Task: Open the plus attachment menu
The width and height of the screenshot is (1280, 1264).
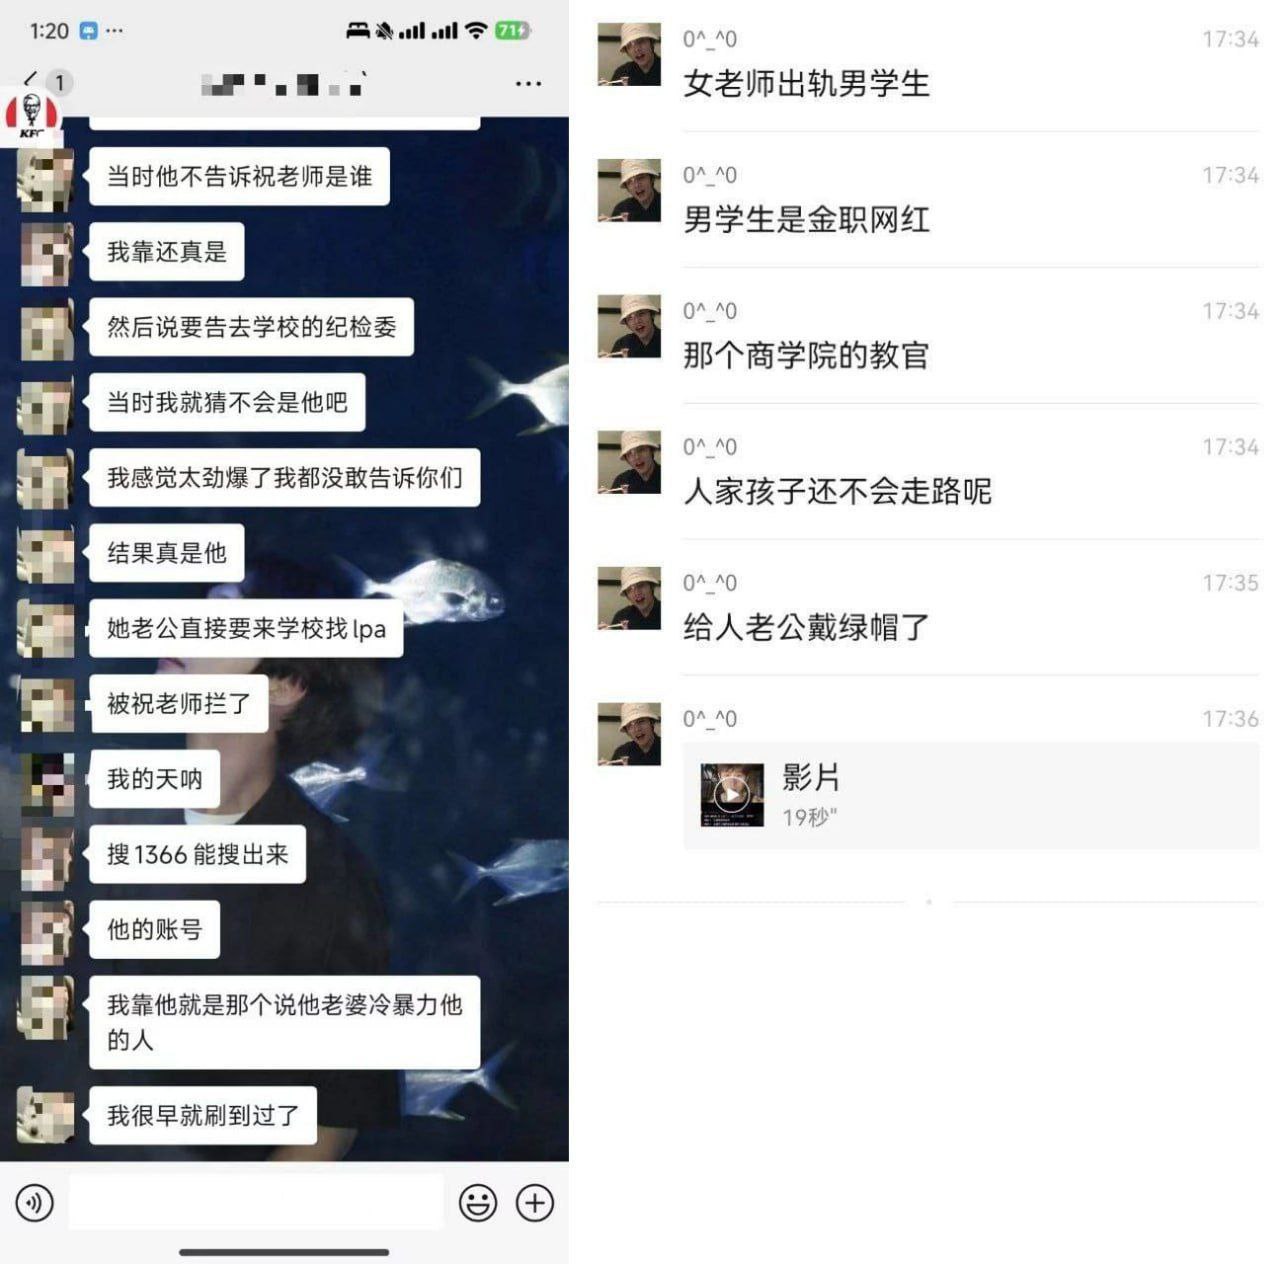Action: click(535, 1203)
